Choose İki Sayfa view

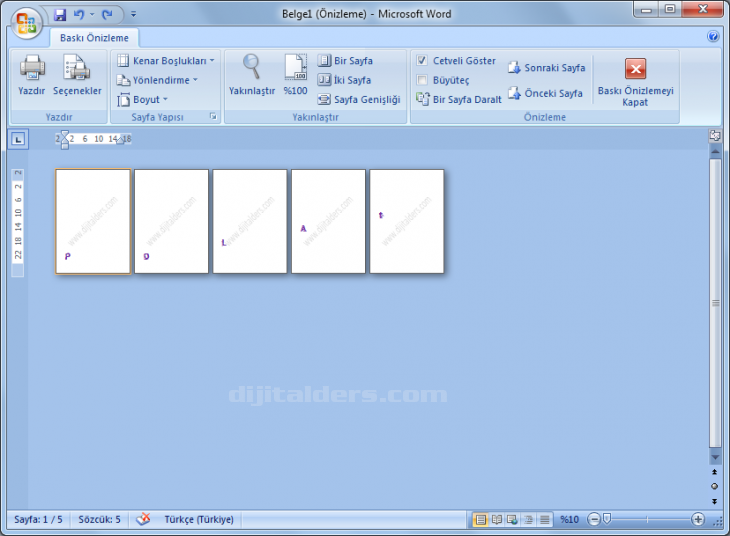345,80
